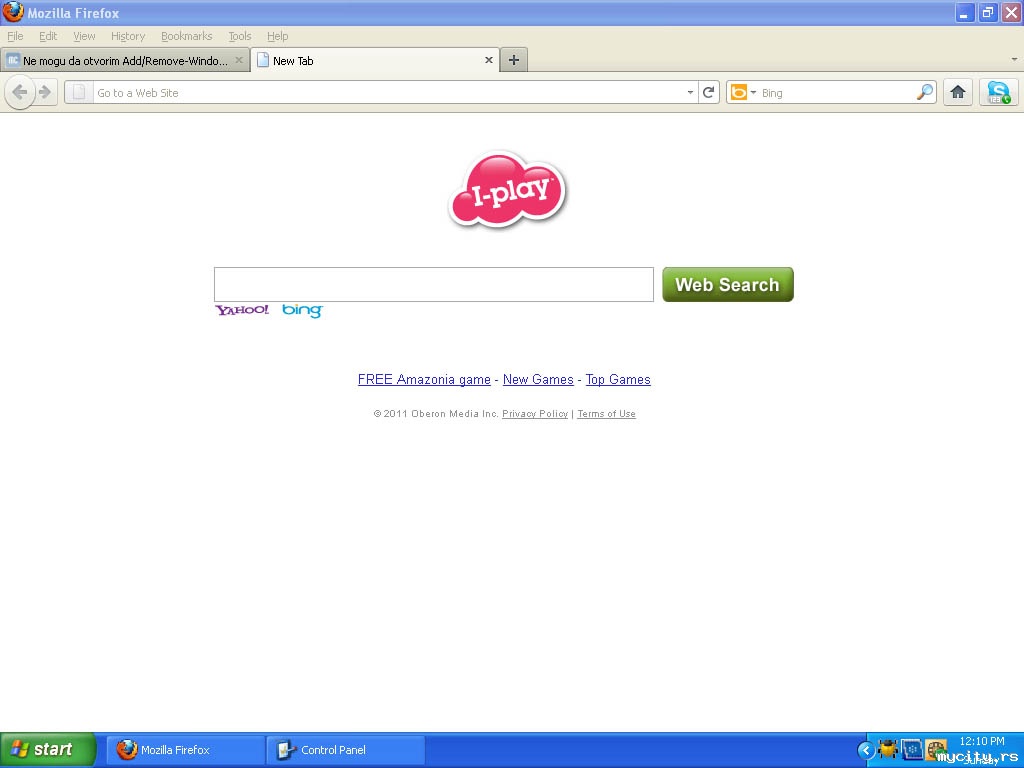The height and width of the screenshot is (768, 1024).
Task: Open the Windows start menu
Action: pos(48,750)
